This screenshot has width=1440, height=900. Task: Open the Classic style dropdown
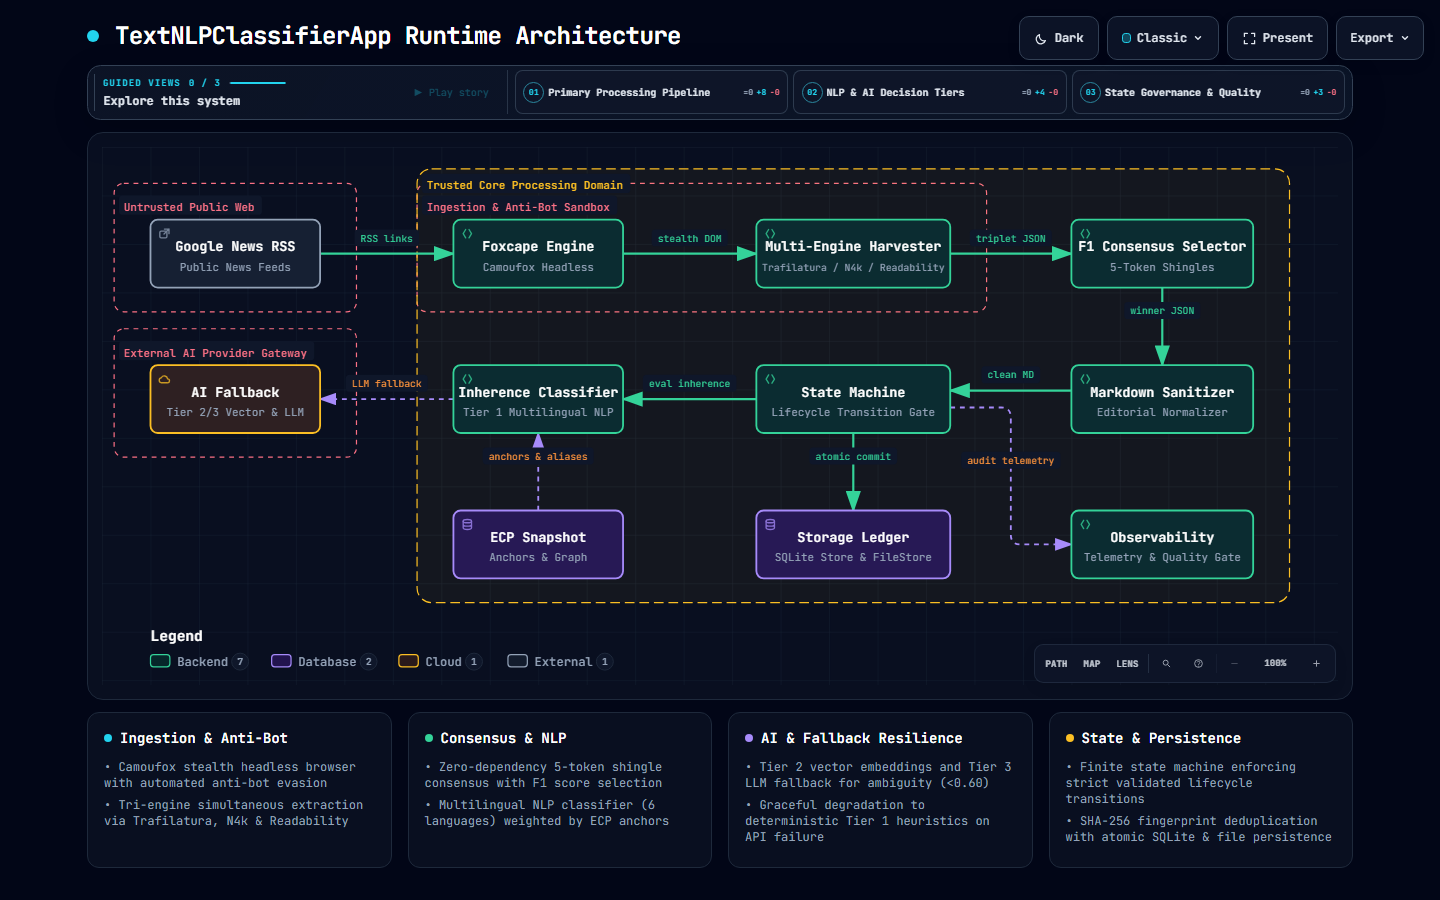click(x=1163, y=38)
